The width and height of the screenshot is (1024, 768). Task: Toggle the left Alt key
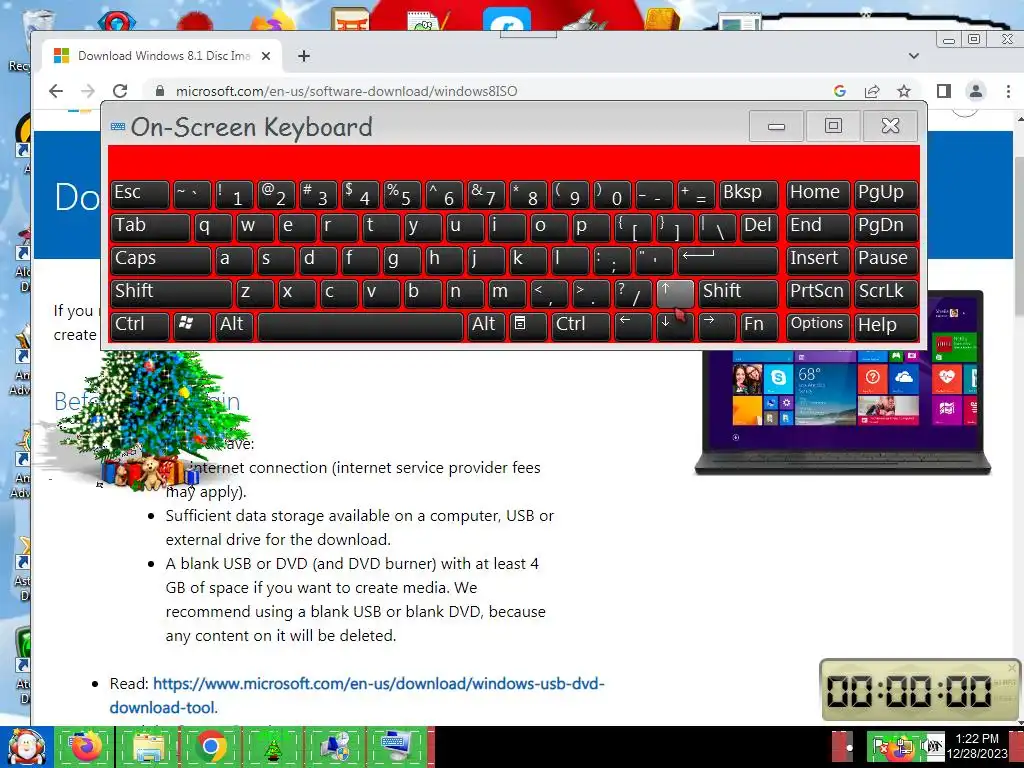234,326
